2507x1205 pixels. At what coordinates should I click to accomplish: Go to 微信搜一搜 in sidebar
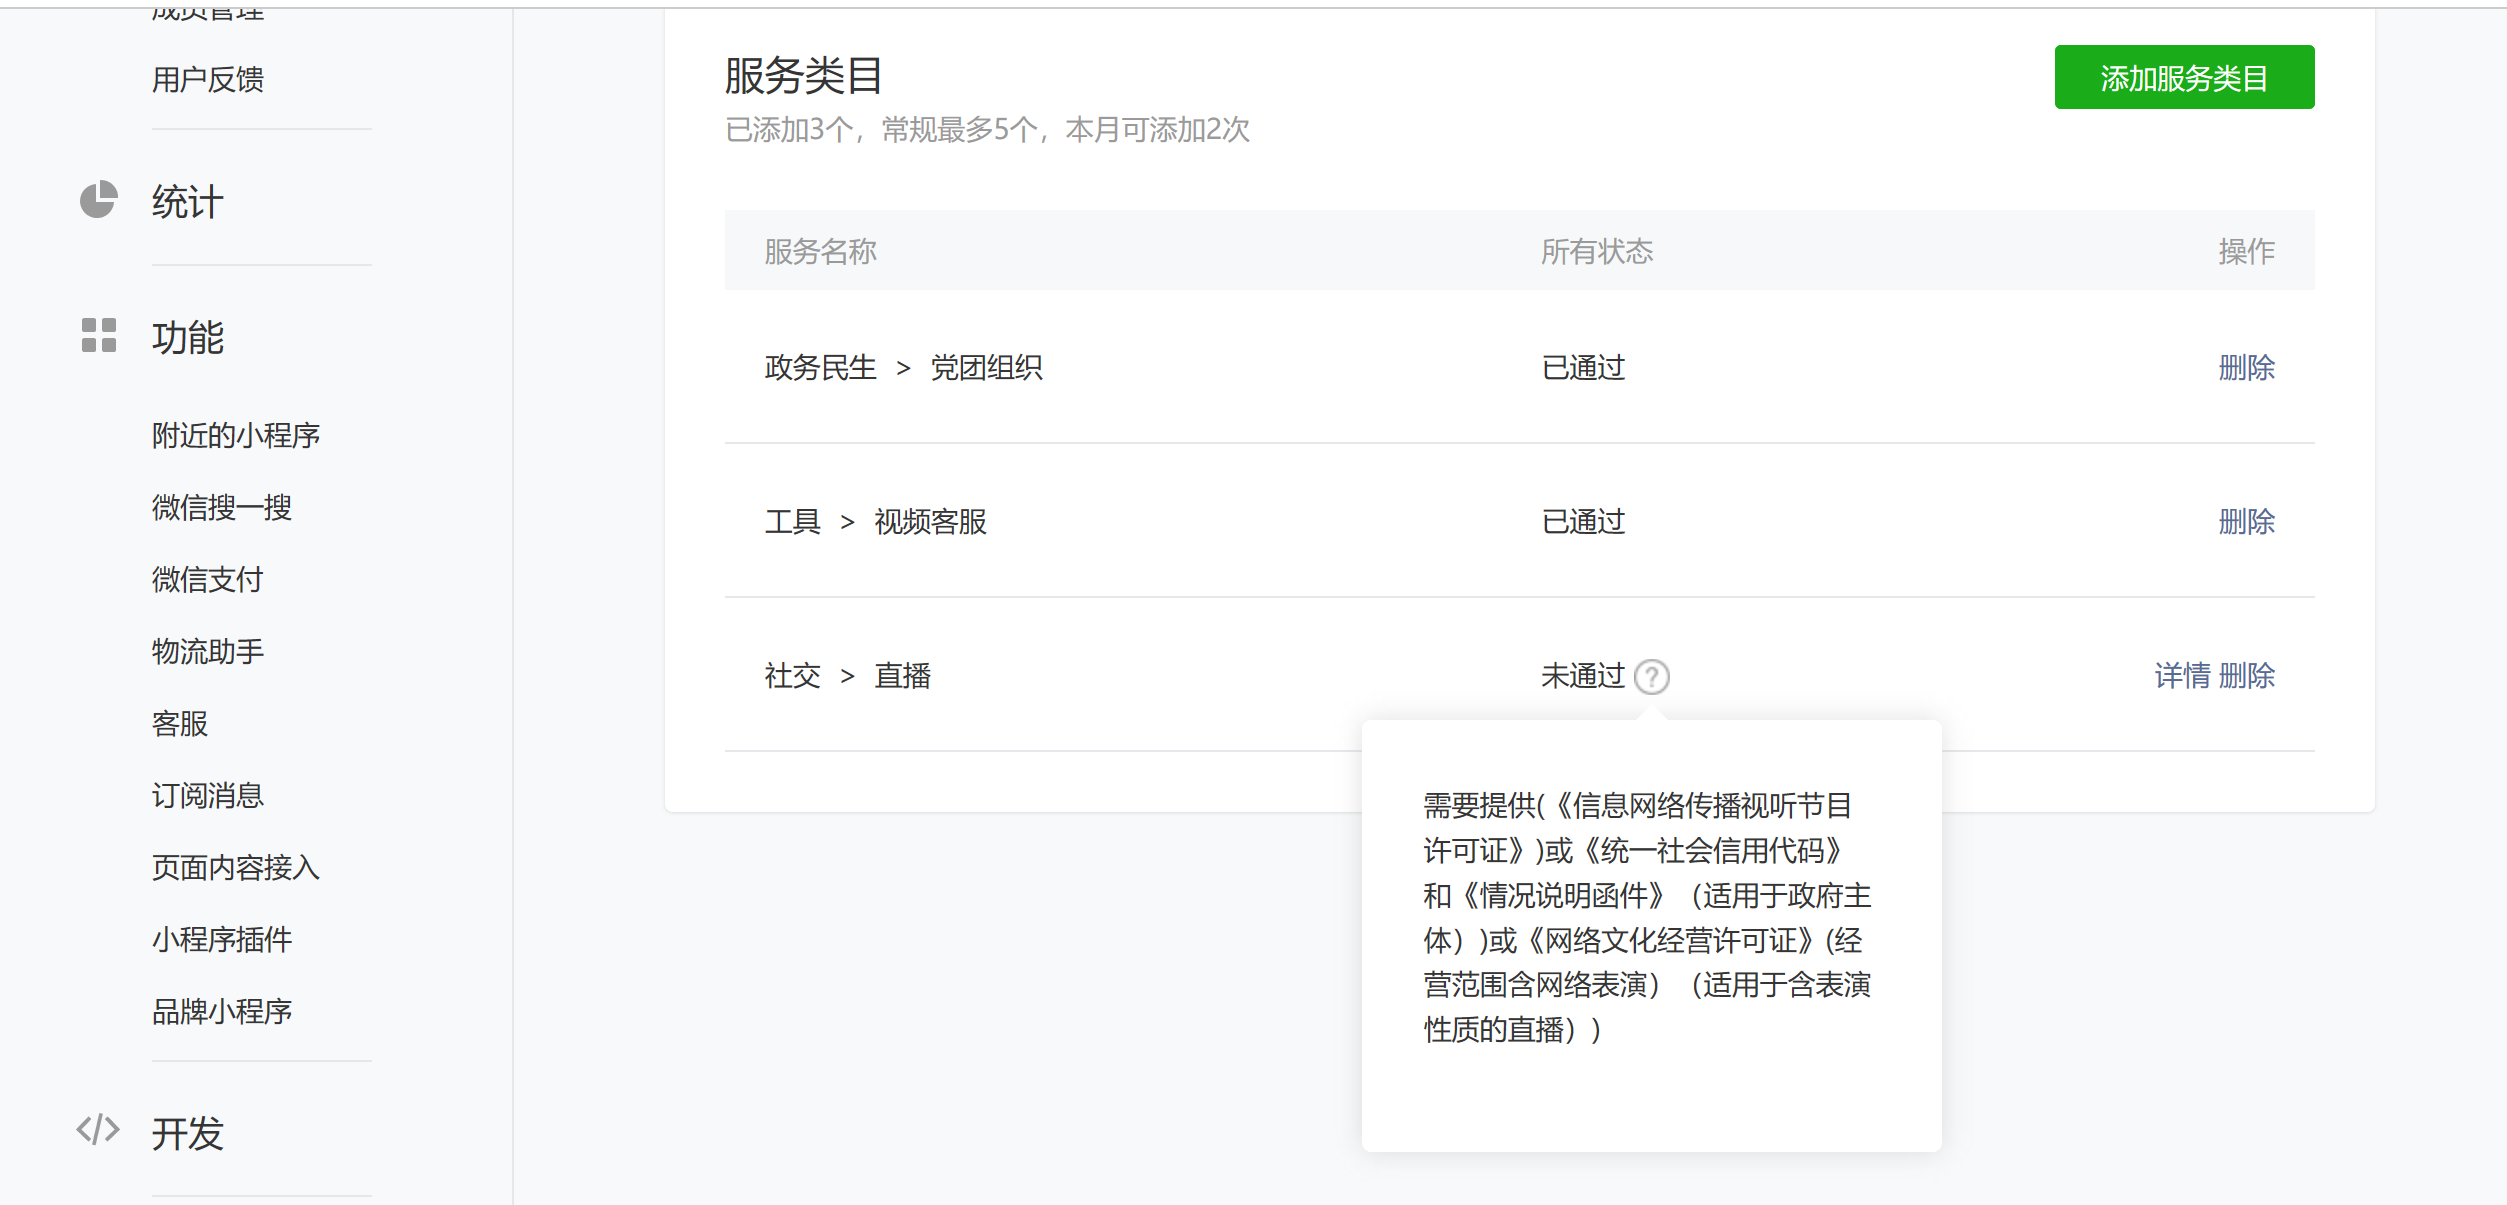pos(222,508)
